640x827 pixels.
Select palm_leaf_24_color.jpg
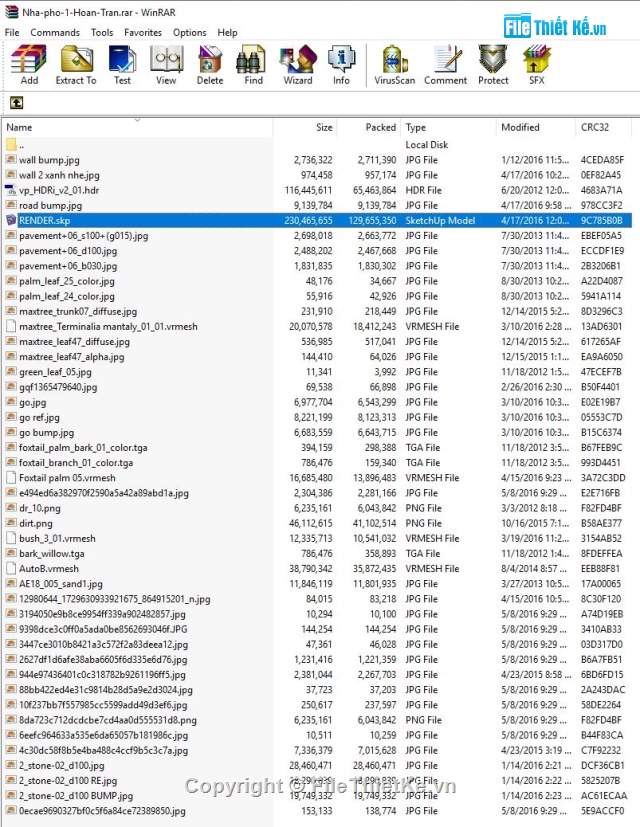tap(66, 296)
